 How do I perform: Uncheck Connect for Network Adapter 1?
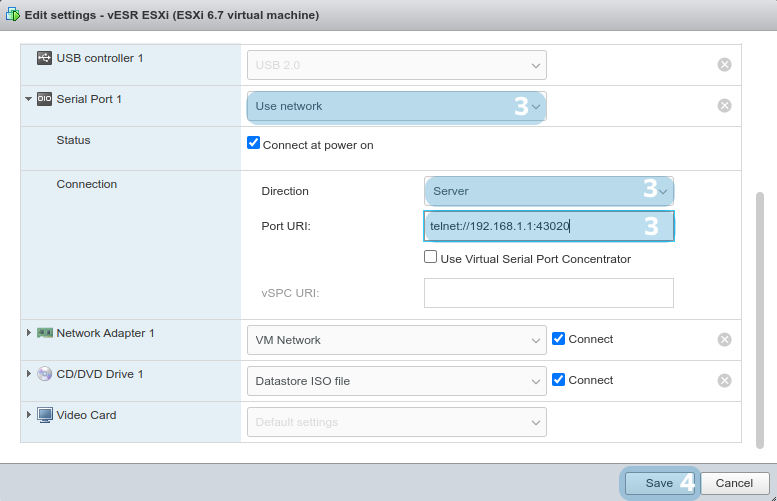pos(559,339)
